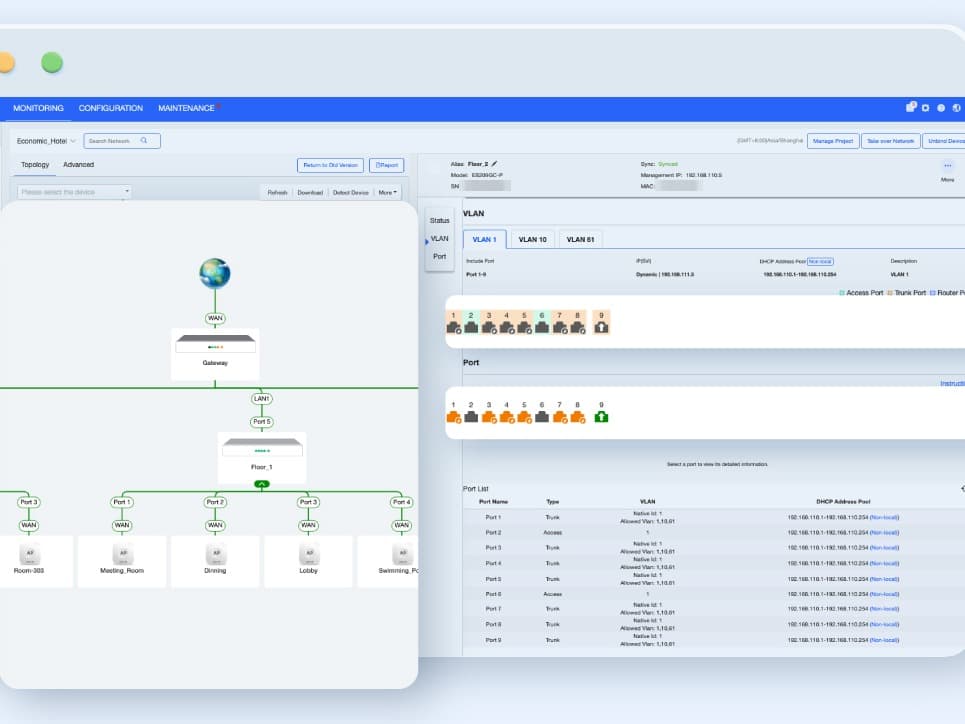The image size is (965, 724).
Task: Click Non-local link in Port 9 row
Action: pos(884,640)
